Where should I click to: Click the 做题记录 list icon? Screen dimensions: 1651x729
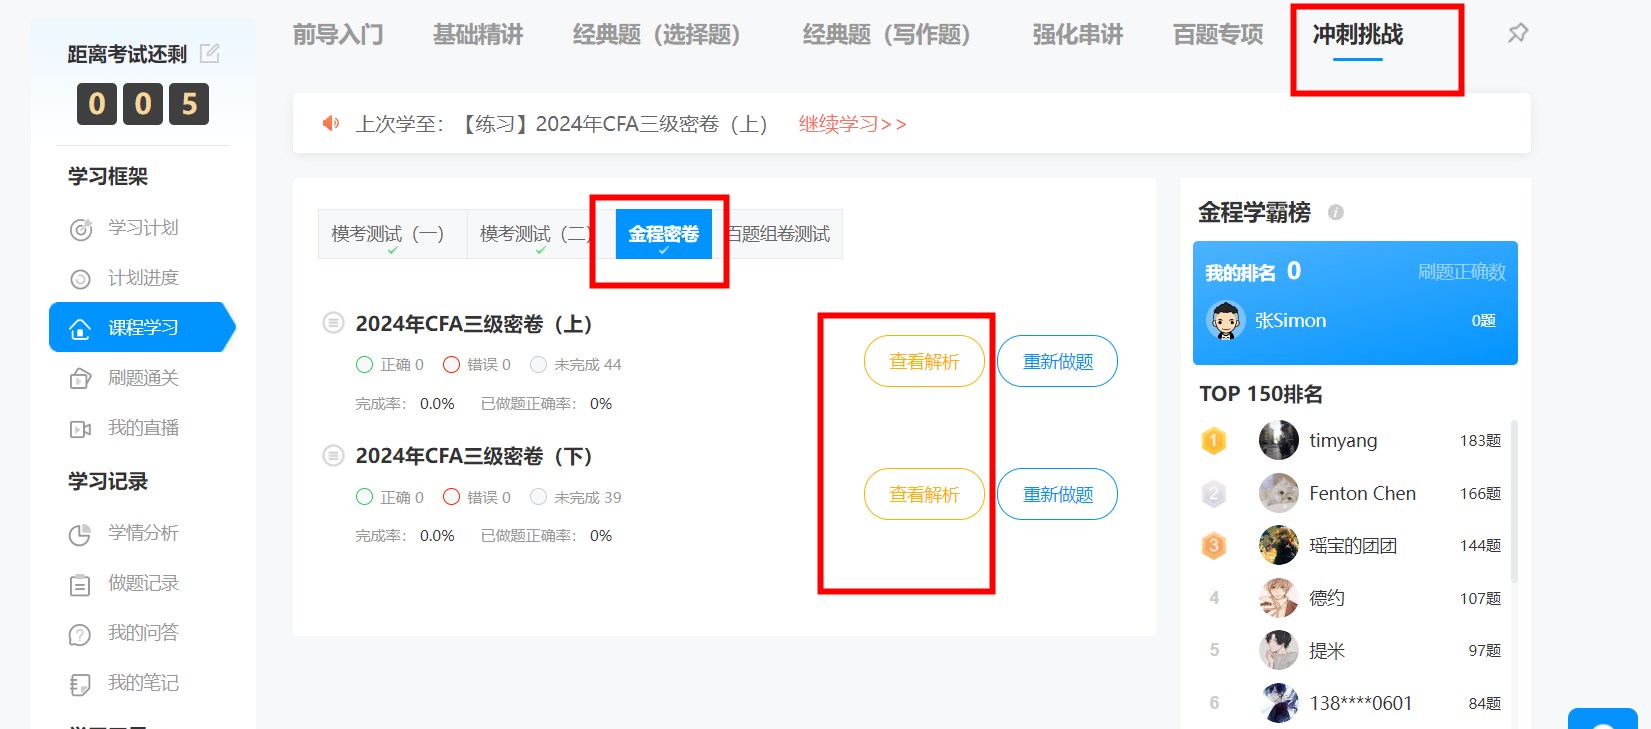80,584
